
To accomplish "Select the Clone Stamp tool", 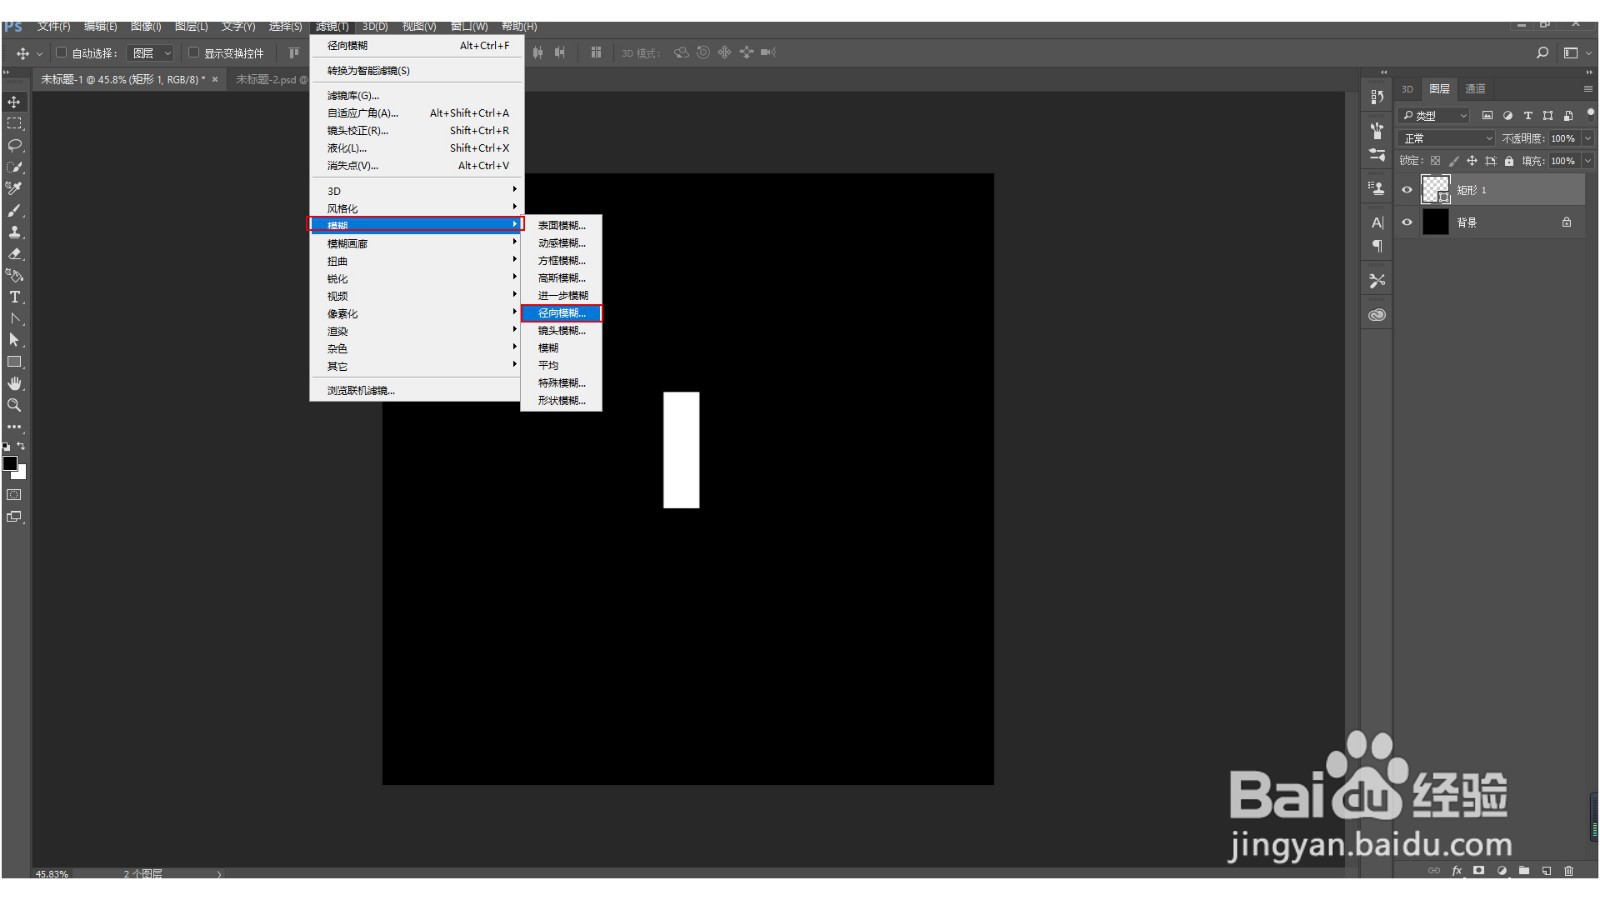I will 14,232.
